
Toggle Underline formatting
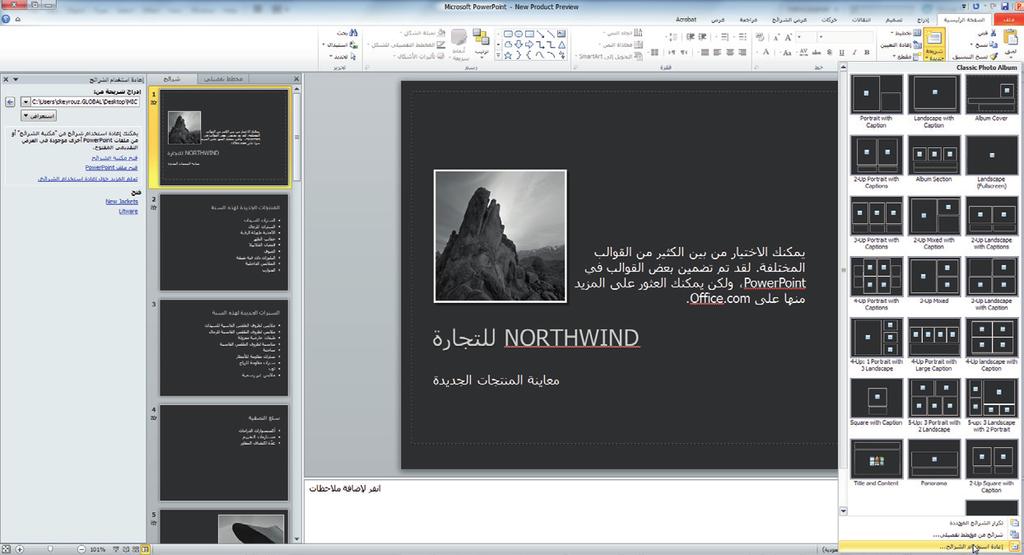point(842,52)
